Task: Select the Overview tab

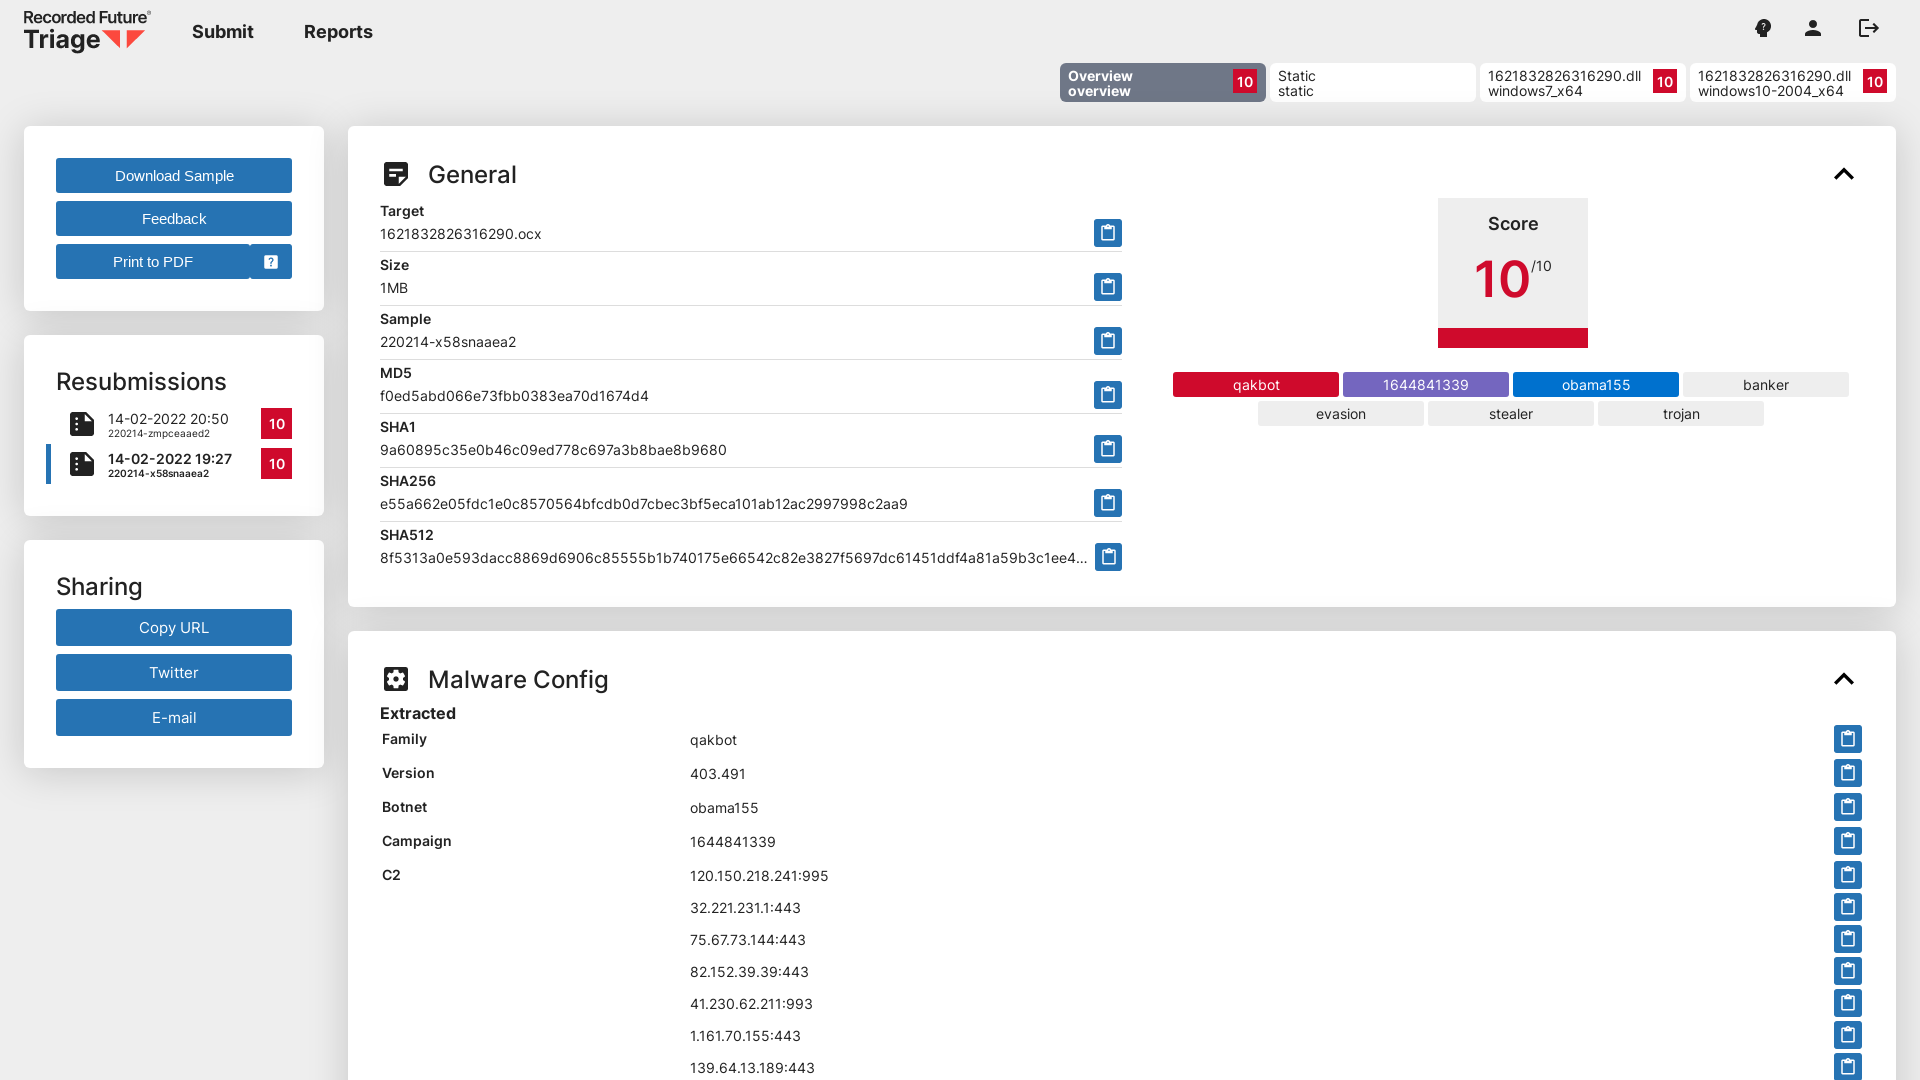Action: pyautogui.click(x=1163, y=83)
